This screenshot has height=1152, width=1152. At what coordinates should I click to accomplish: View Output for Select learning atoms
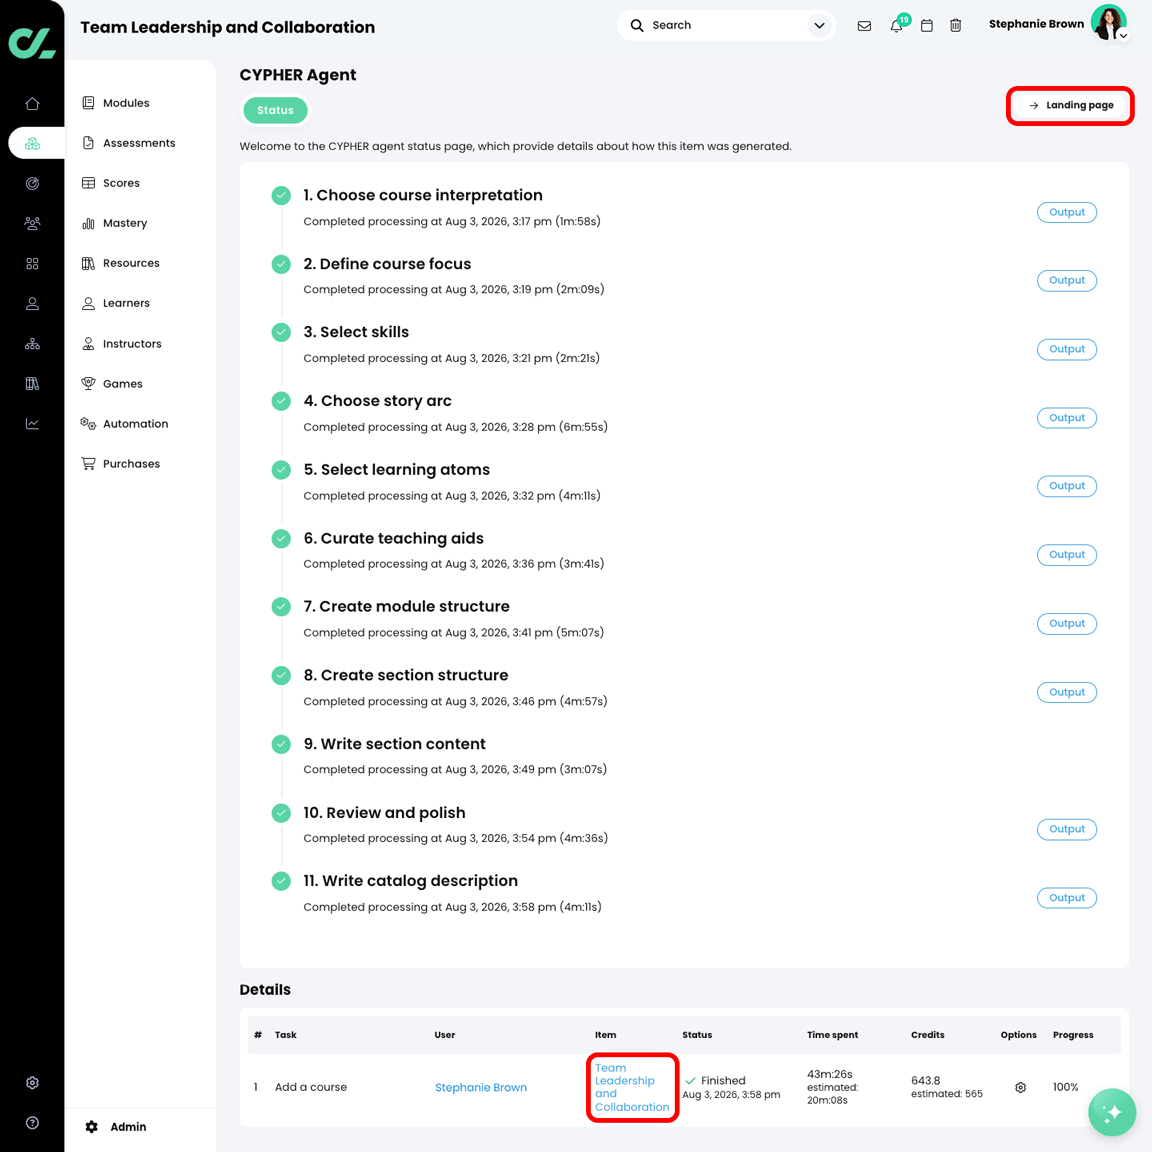click(1067, 486)
